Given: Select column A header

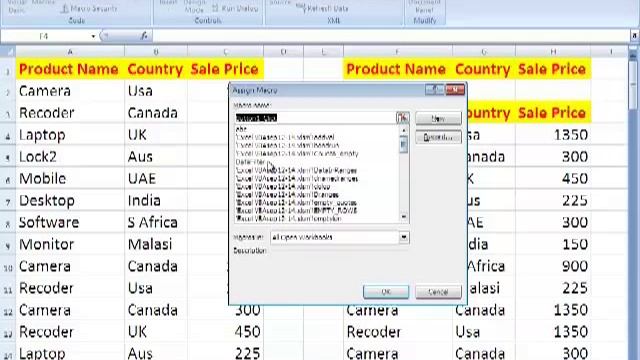Looking at the screenshot, I should coord(70,51).
